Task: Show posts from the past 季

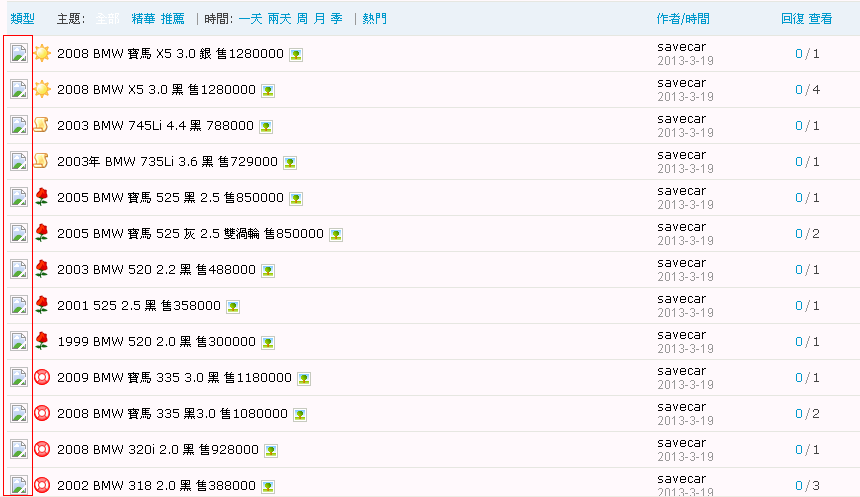Action: (337, 19)
